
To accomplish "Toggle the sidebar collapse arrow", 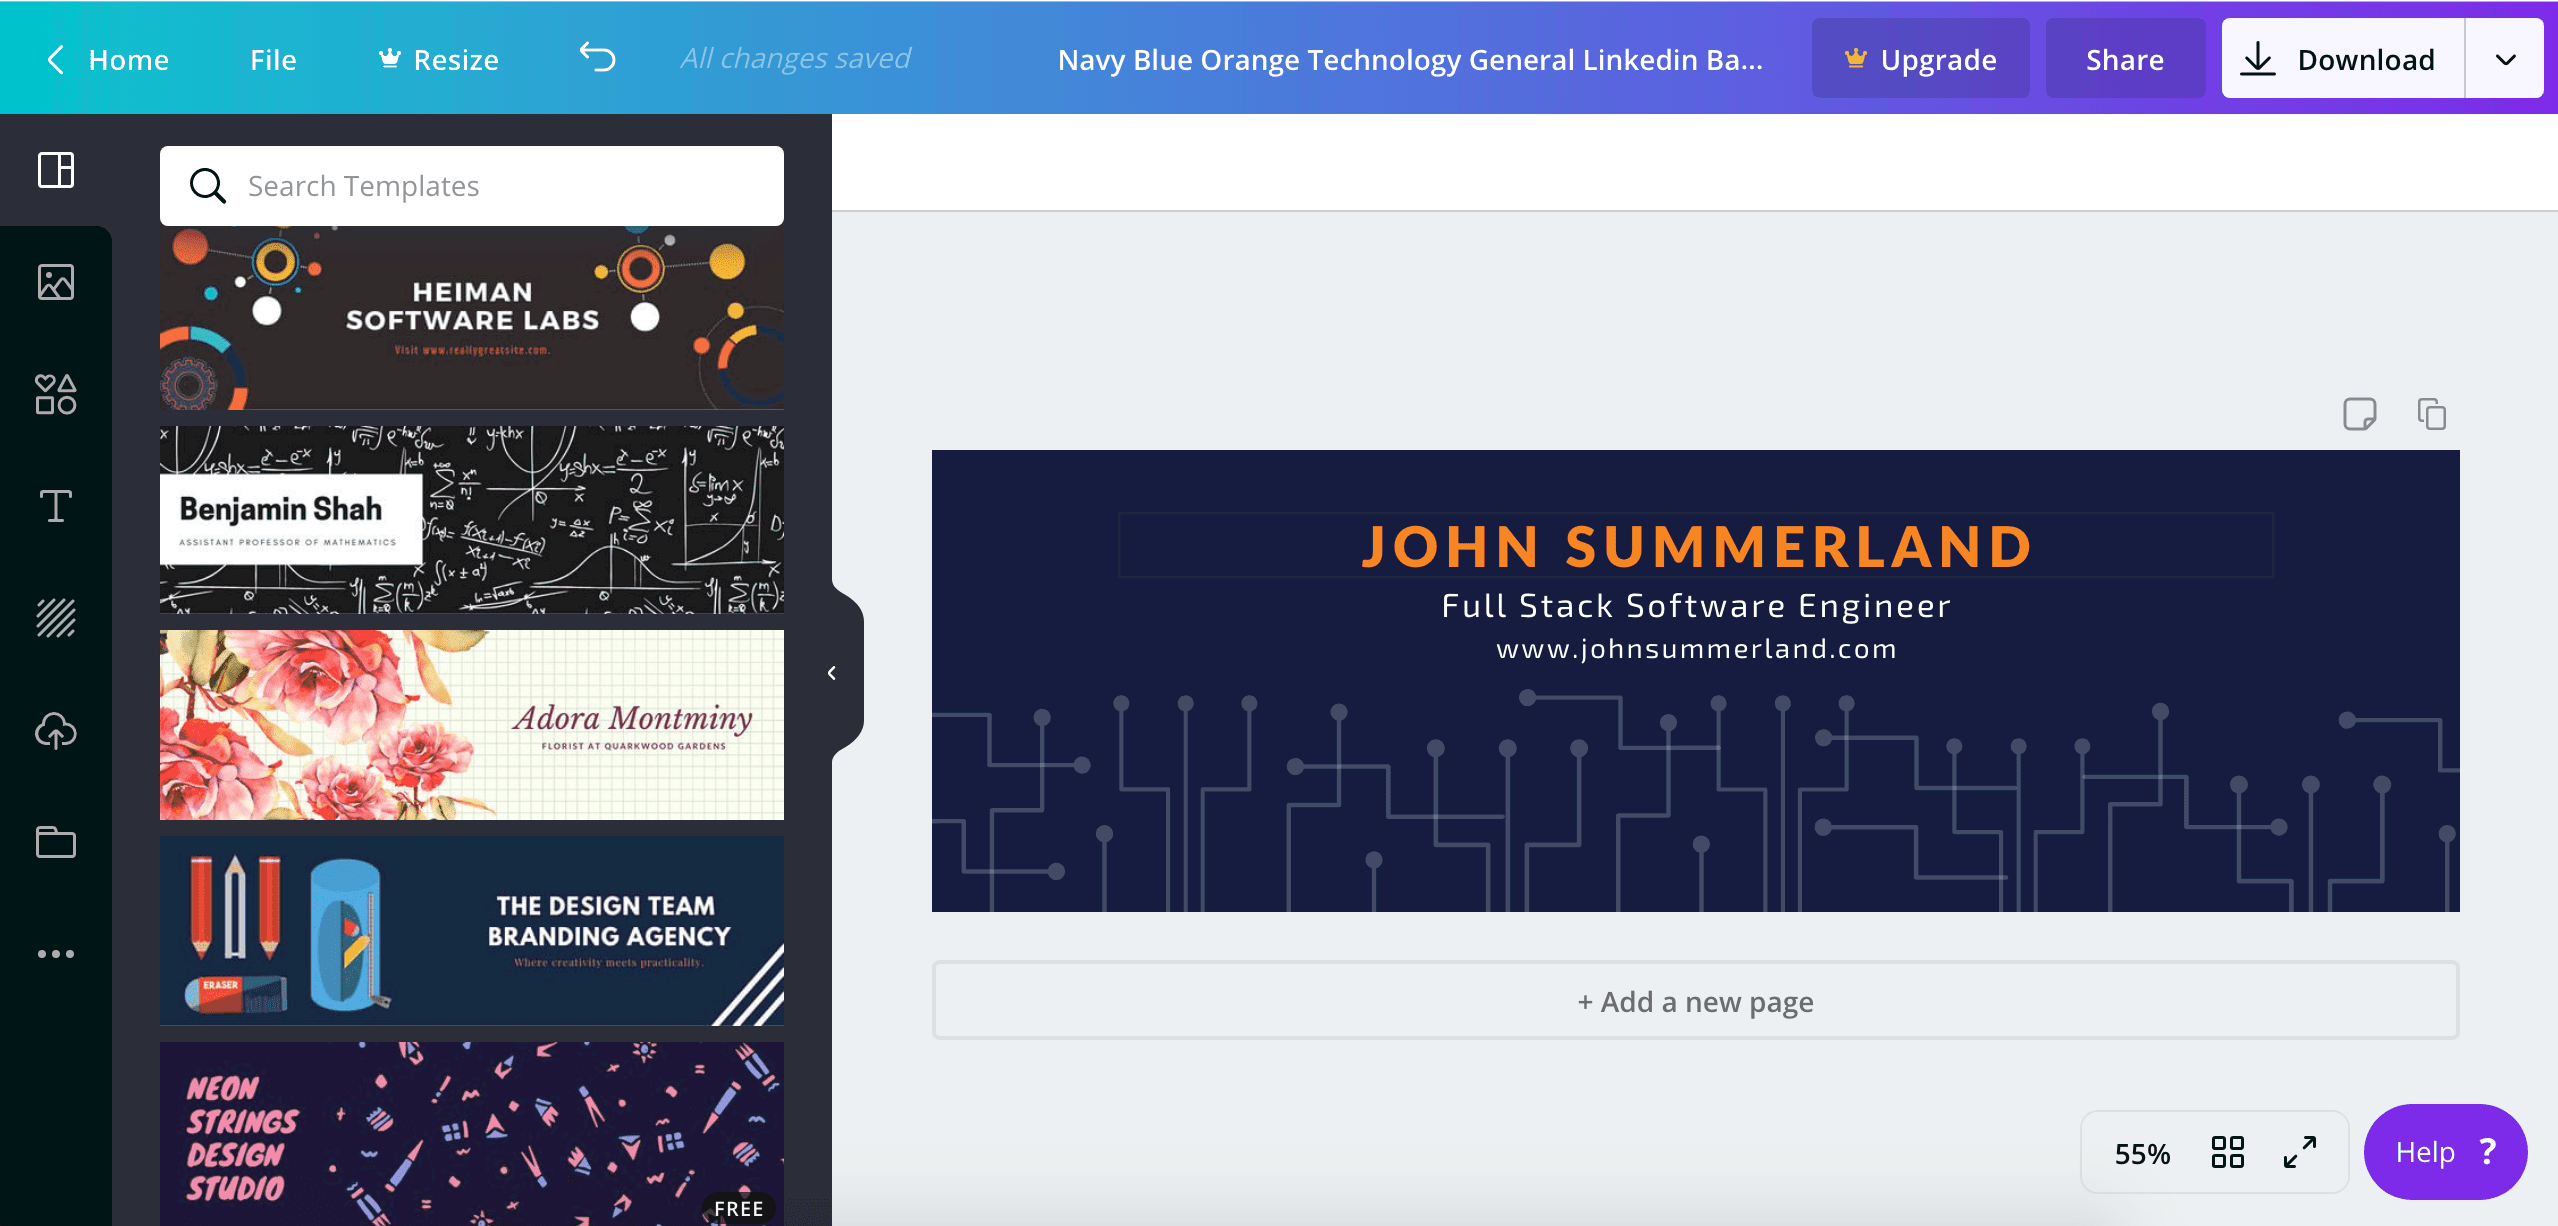I will [832, 670].
